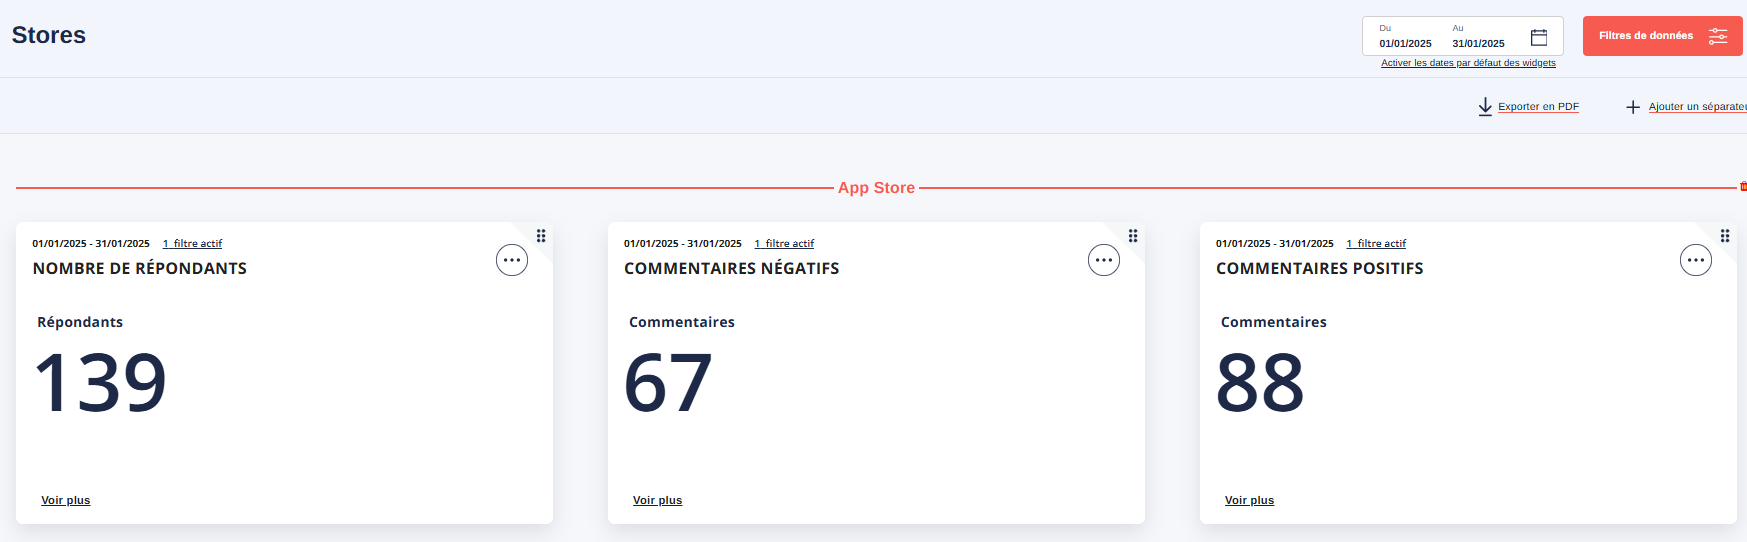Click the download icon for PDF export
Screen dimensions: 1747x542
point(1485,107)
